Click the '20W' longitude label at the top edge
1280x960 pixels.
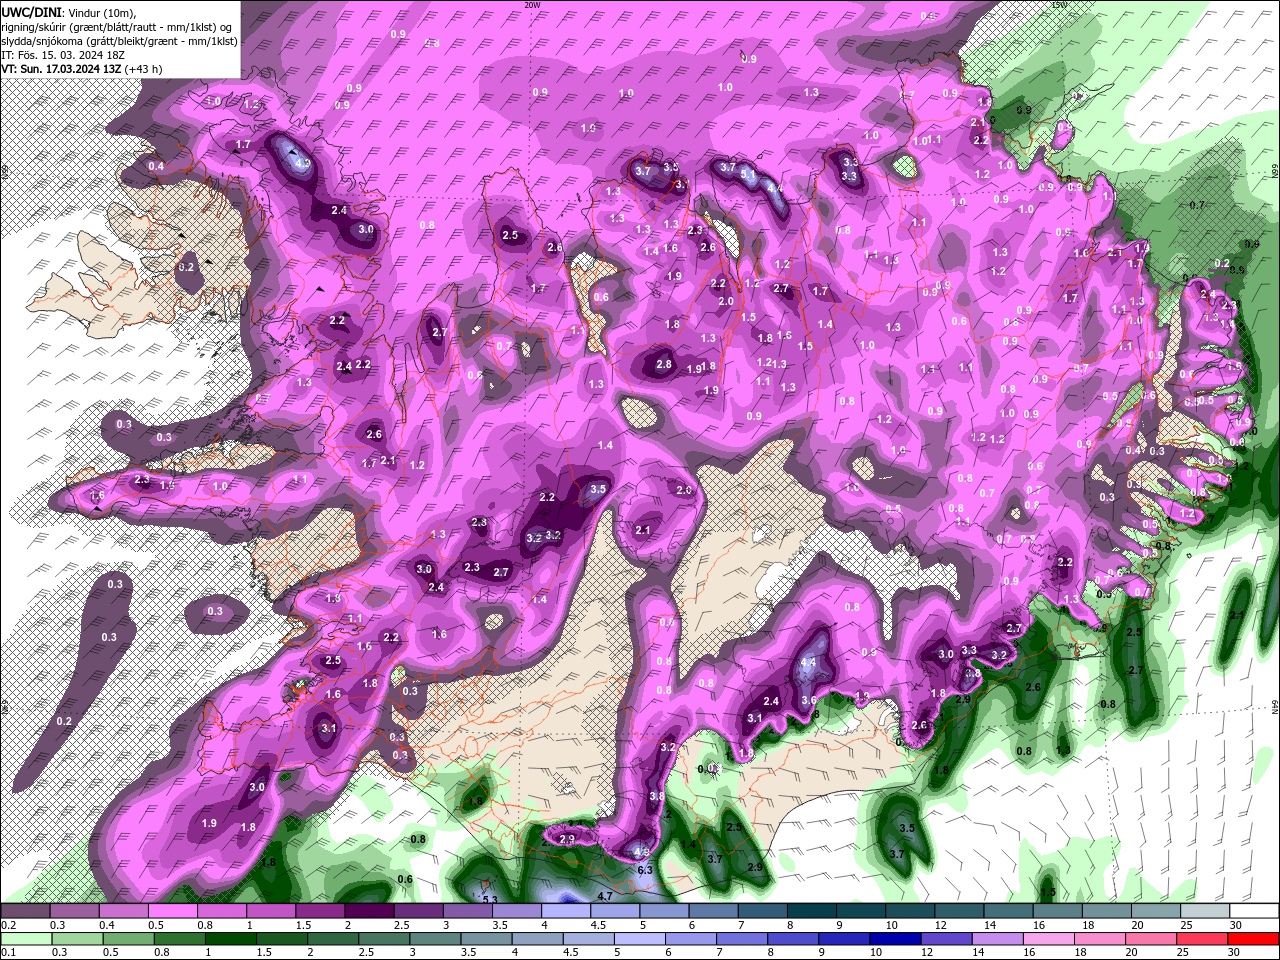(x=532, y=5)
